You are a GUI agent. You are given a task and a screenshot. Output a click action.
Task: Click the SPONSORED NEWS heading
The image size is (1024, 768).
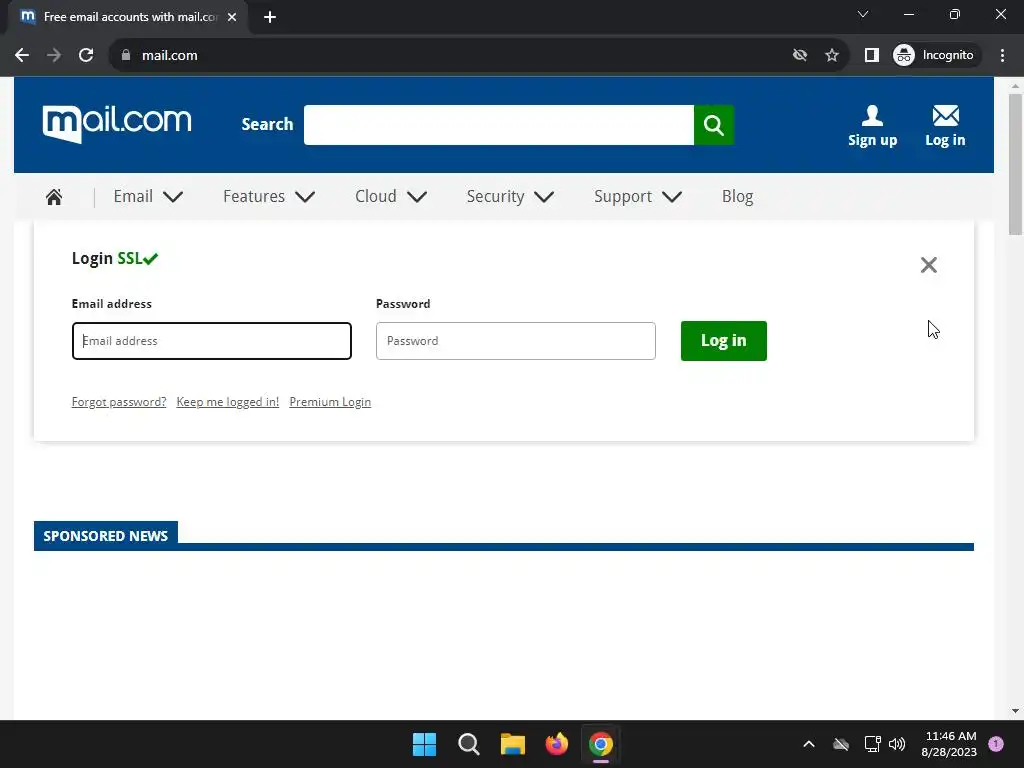[x=106, y=536]
